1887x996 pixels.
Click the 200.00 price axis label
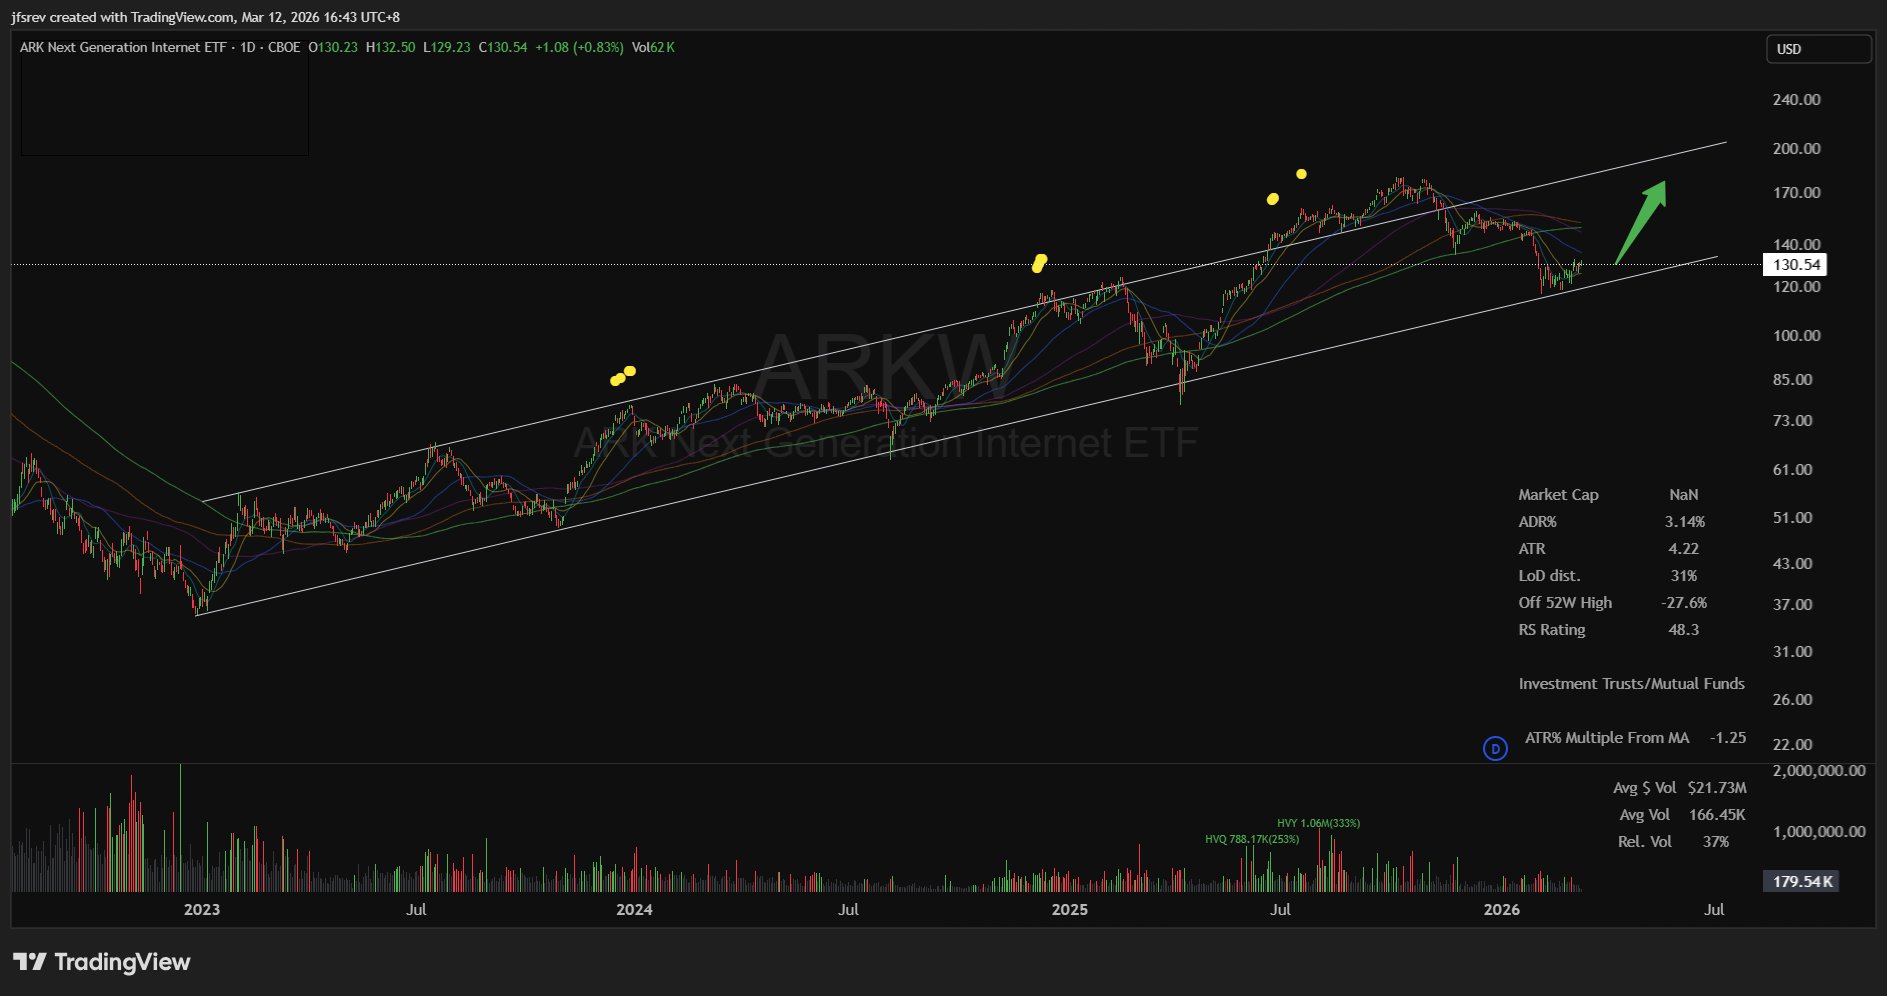[1796, 148]
